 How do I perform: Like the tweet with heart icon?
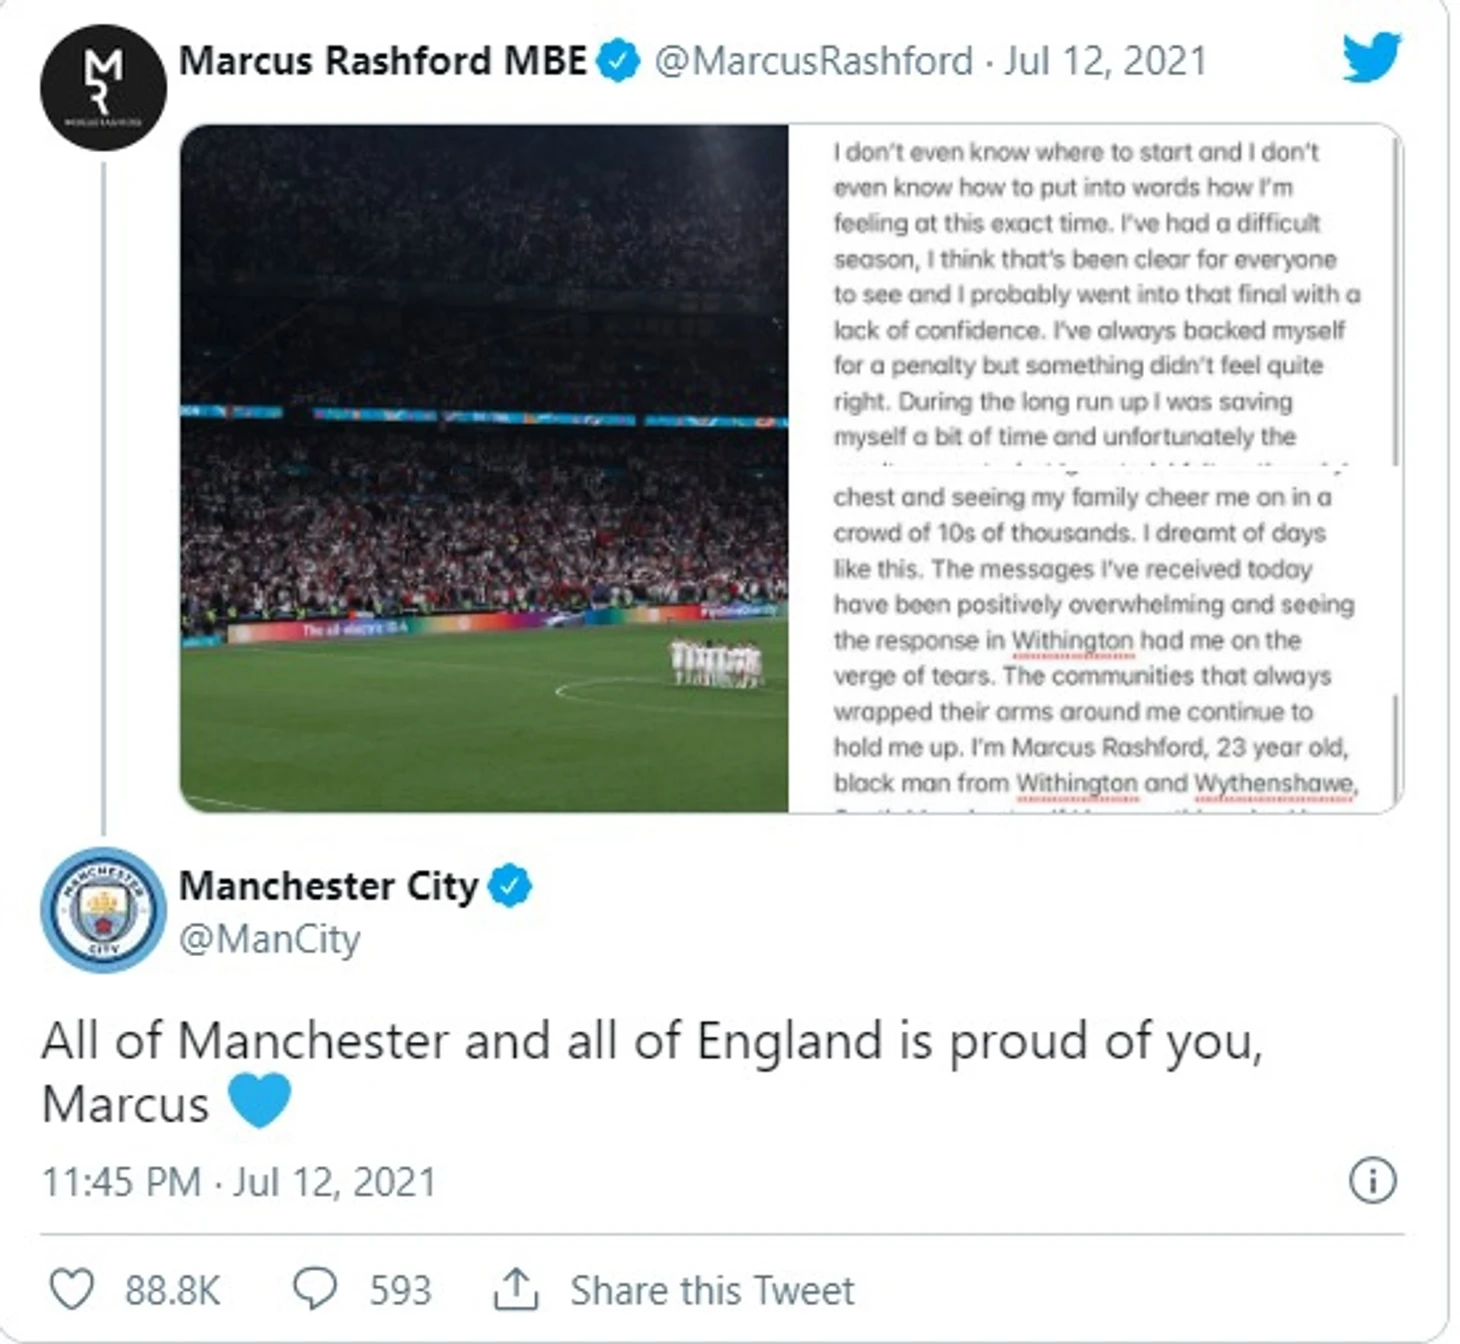(x=72, y=1289)
